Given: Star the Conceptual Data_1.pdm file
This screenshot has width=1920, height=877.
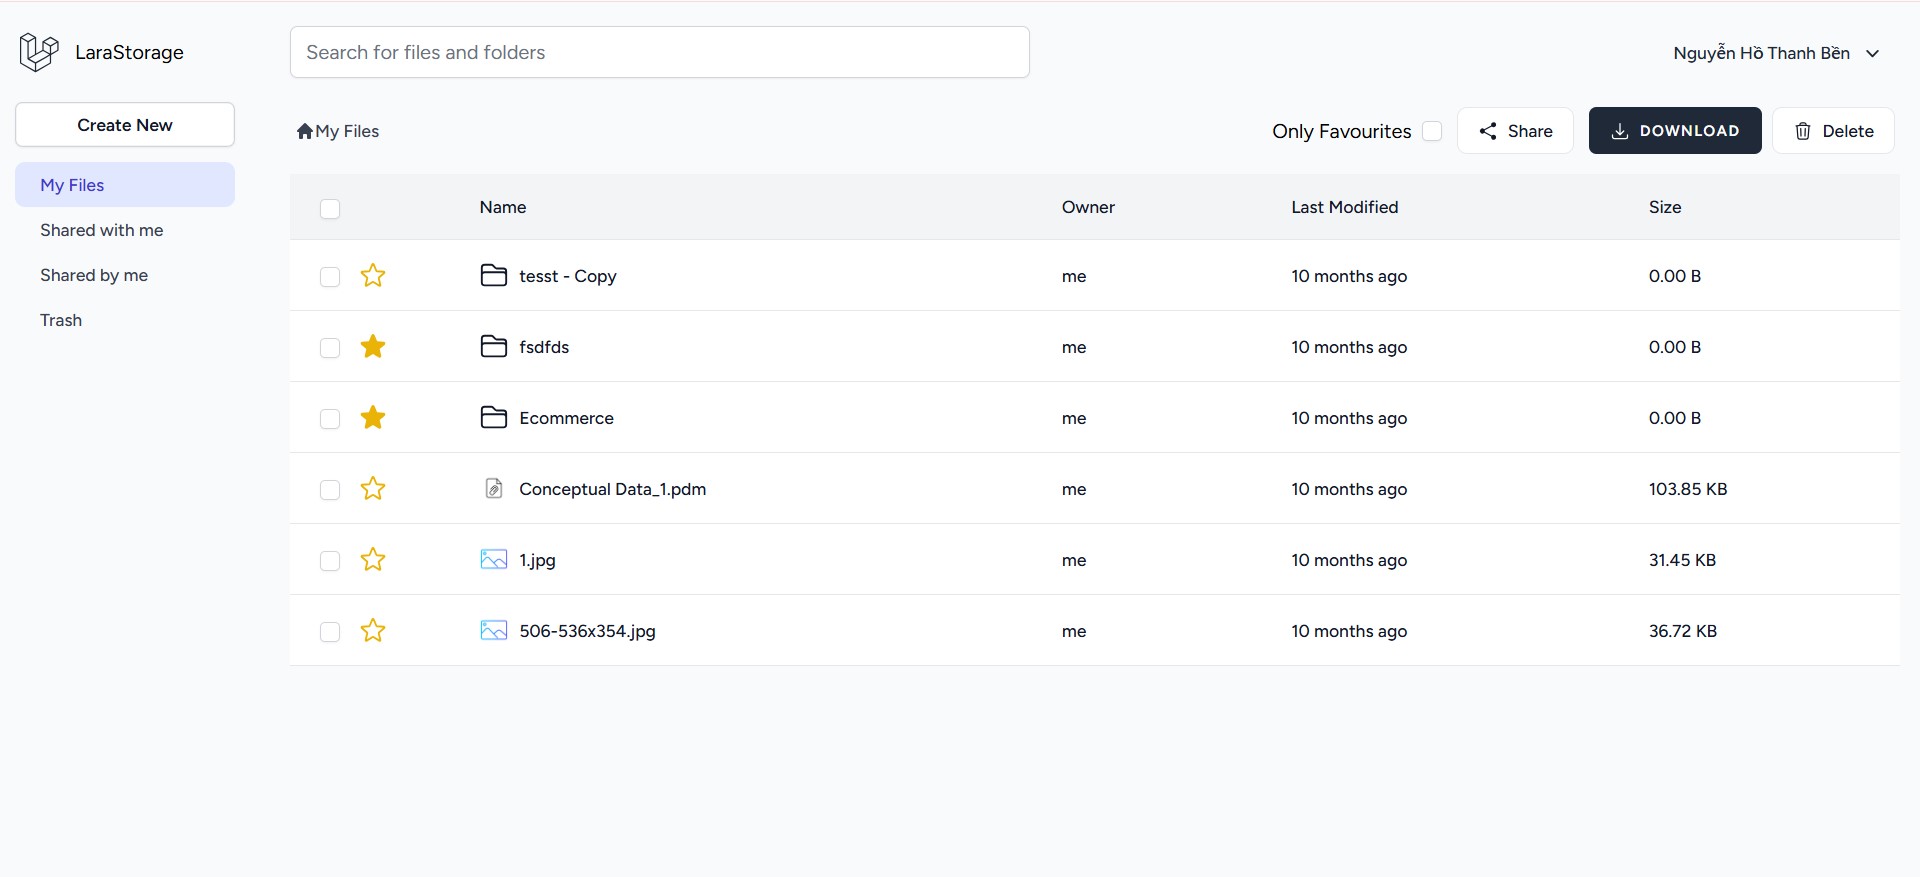Looking at the screenshot, I should coord(373,489).
